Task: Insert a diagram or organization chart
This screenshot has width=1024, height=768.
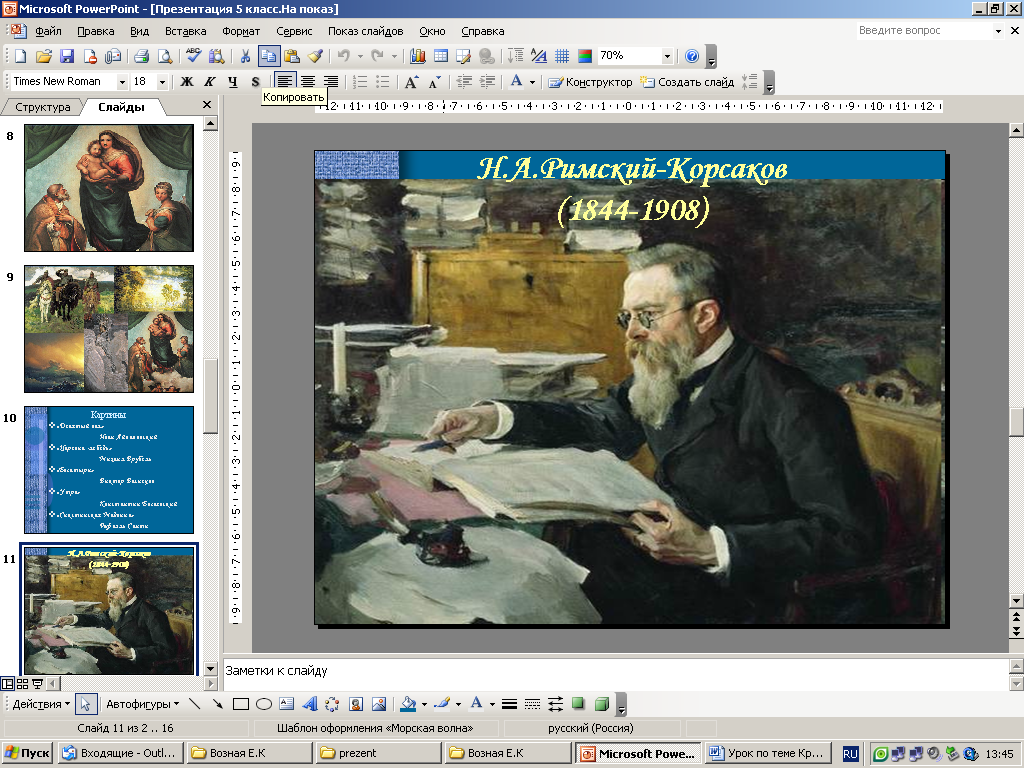Action: pyautogui.click(x=332, y=704)
